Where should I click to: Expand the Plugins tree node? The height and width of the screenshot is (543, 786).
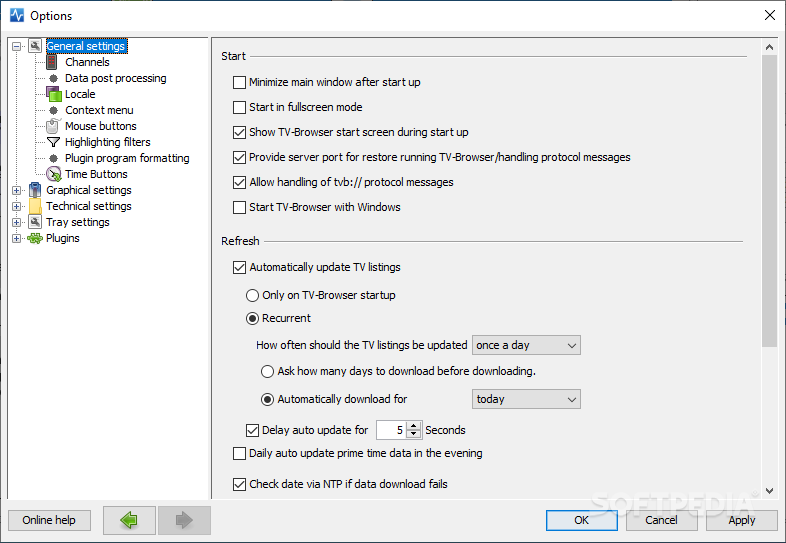[x=17, y=239]
